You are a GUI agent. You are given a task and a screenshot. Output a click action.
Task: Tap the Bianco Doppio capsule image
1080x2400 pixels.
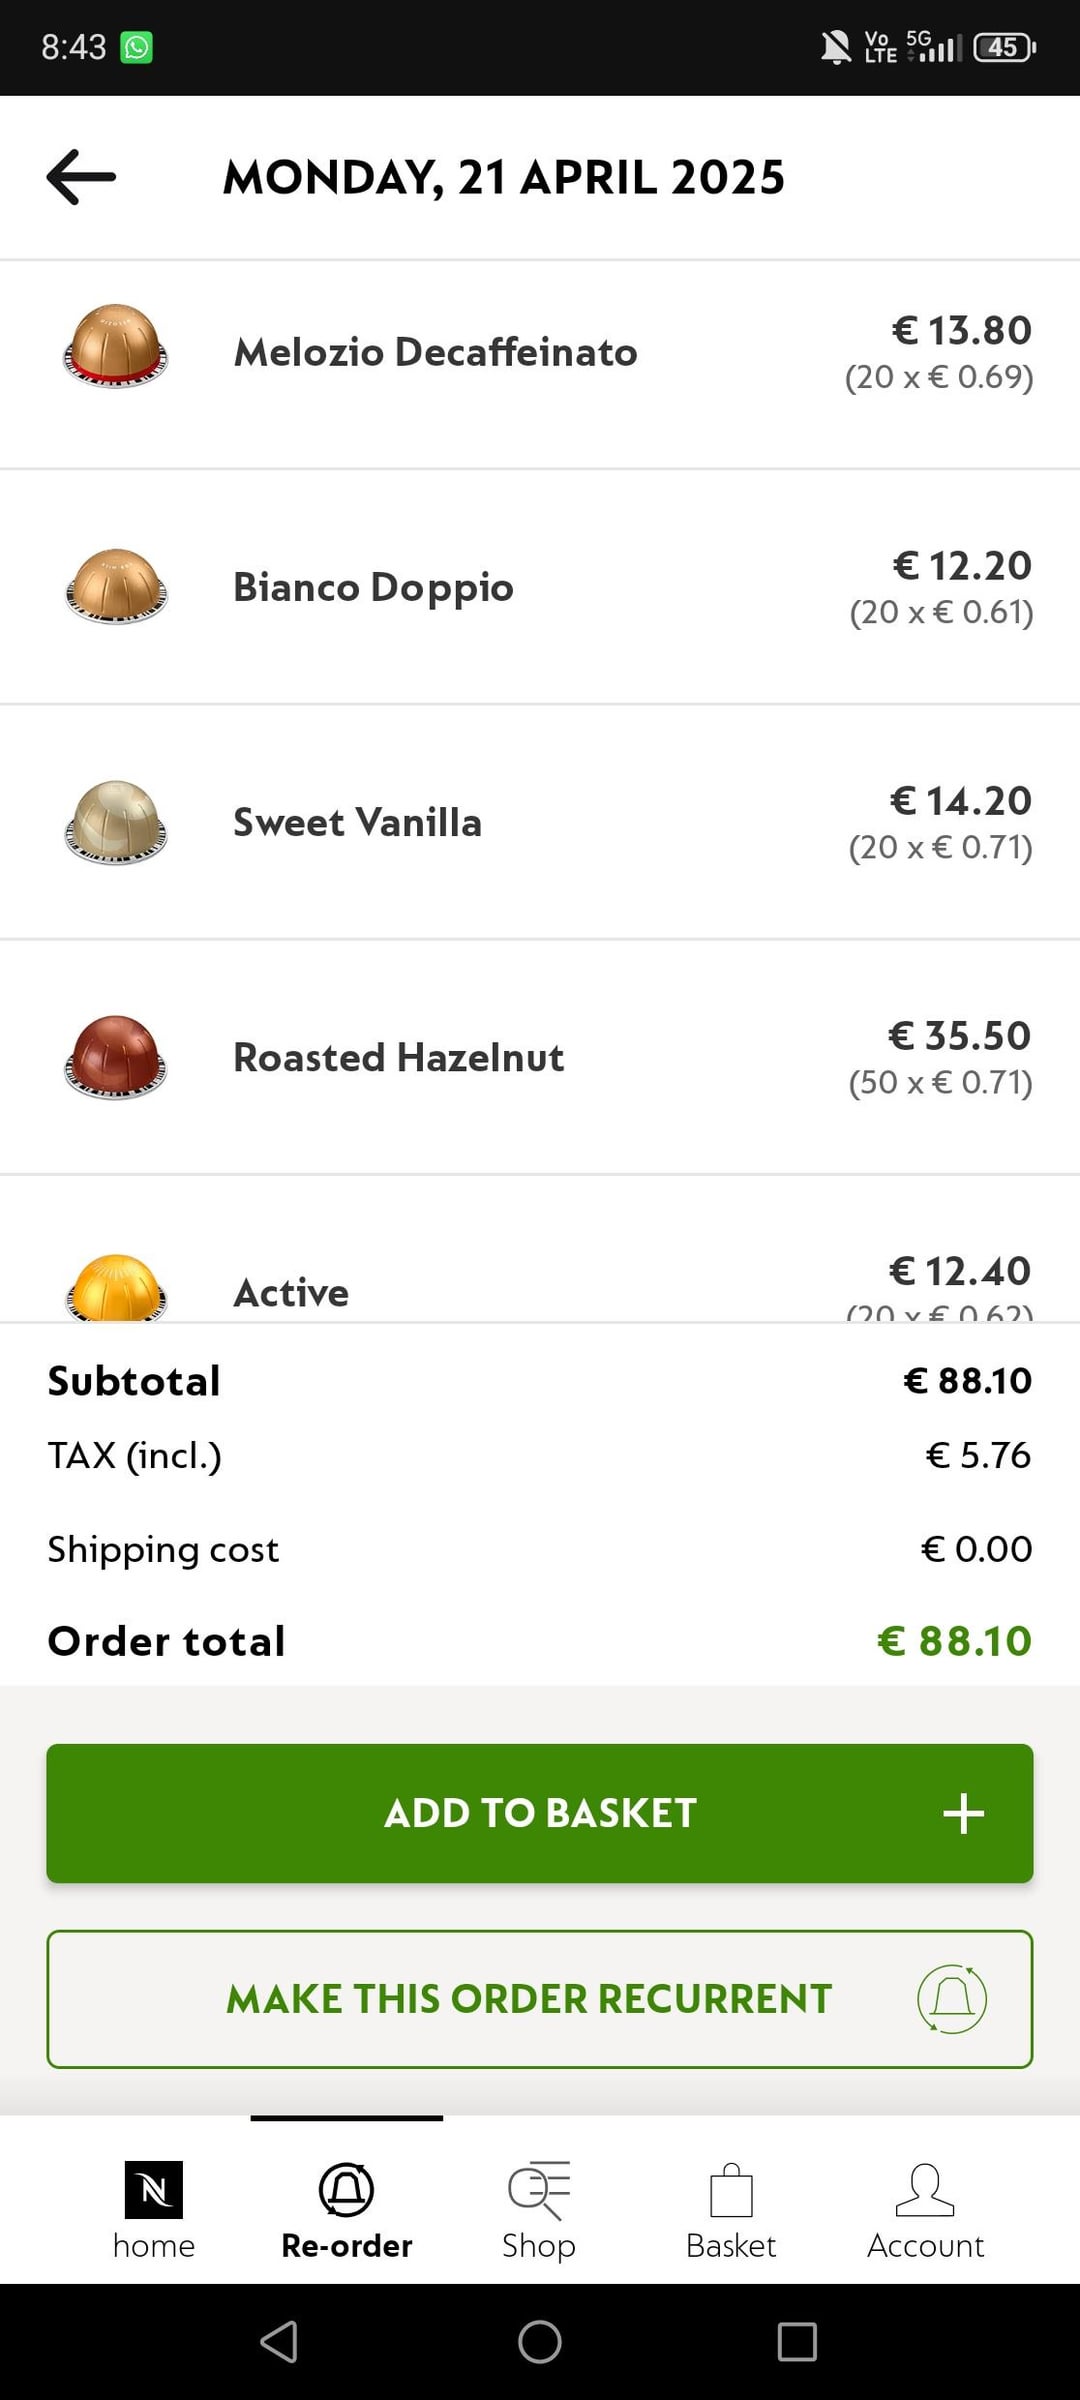(115, 586)
